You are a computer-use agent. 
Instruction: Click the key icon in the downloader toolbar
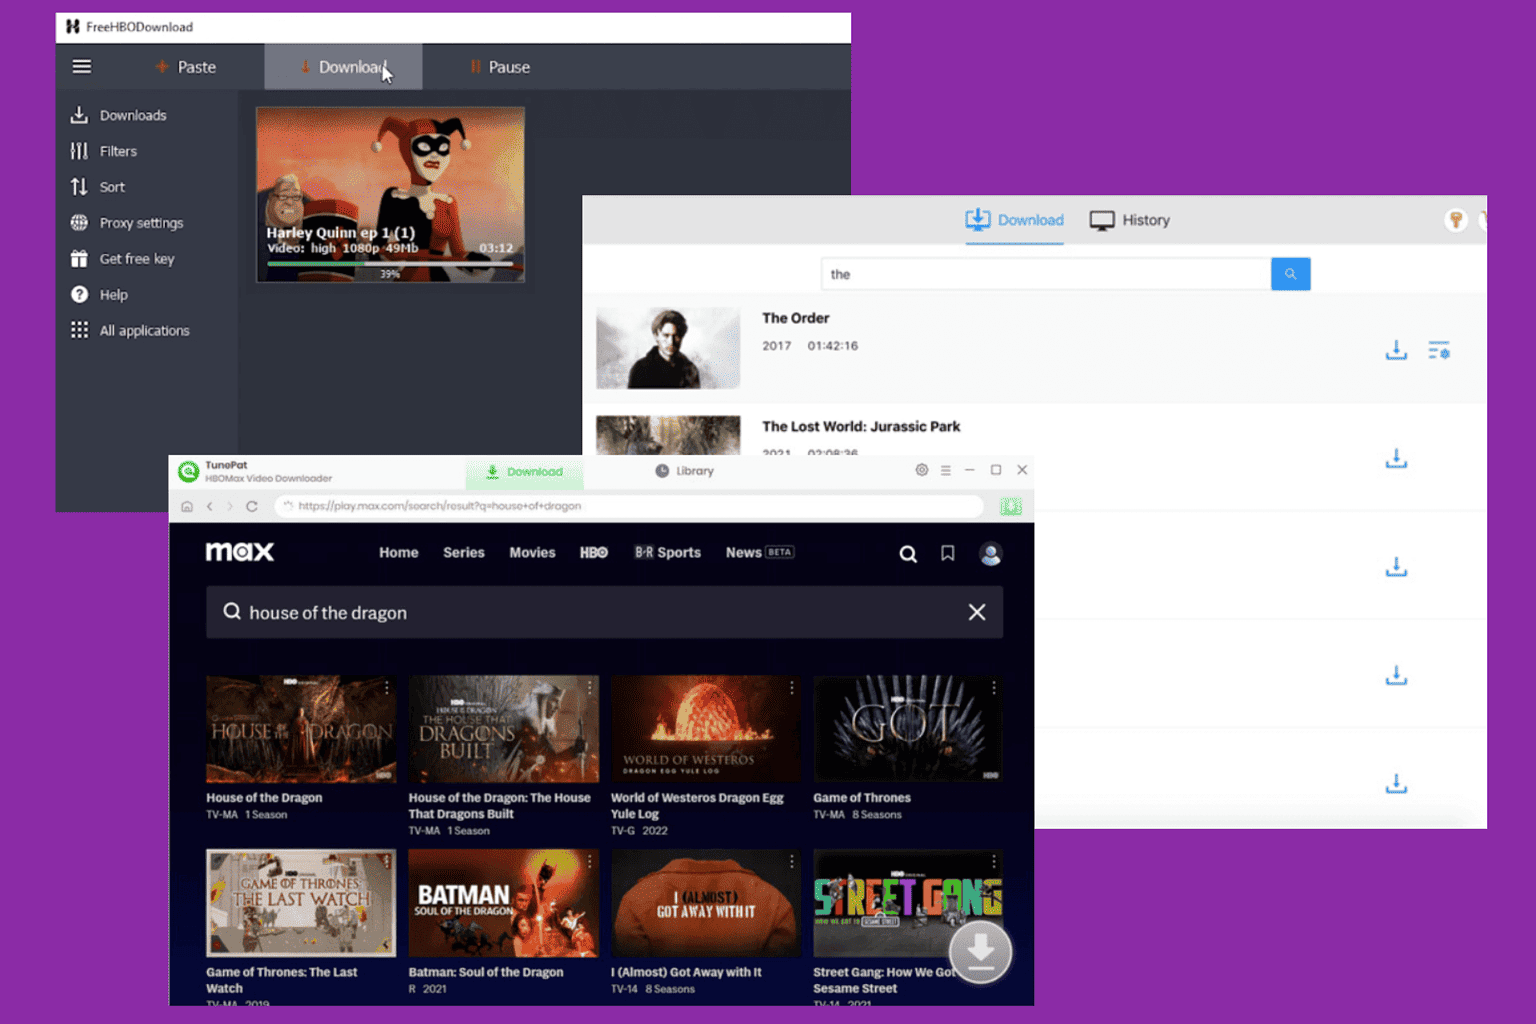(x=1457, y=220)
